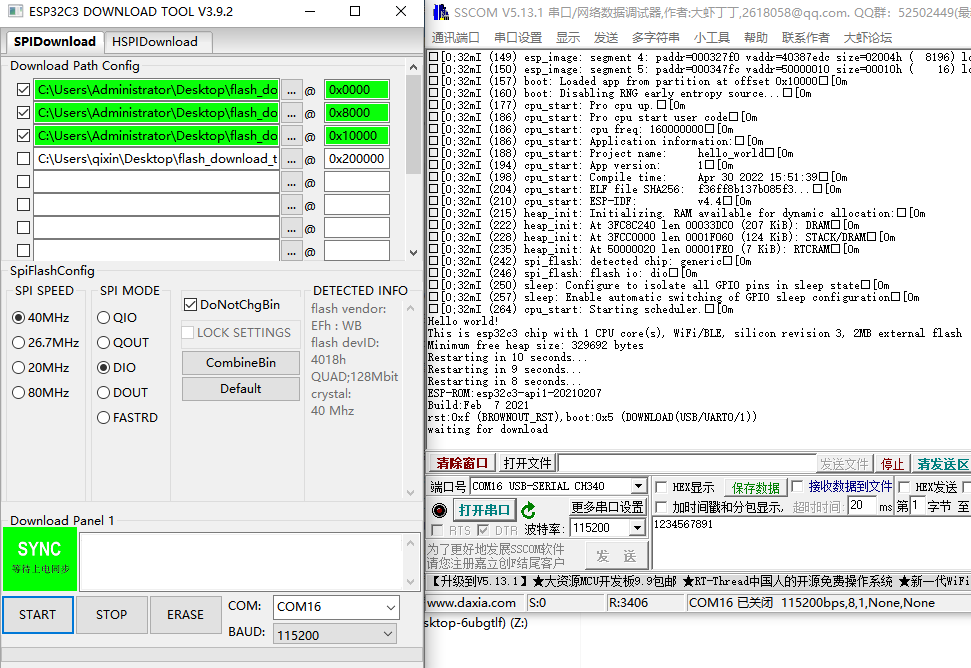Expand SSCOM 端口号 COM16 USB-SERIAL dropdown

pos(638,486)
